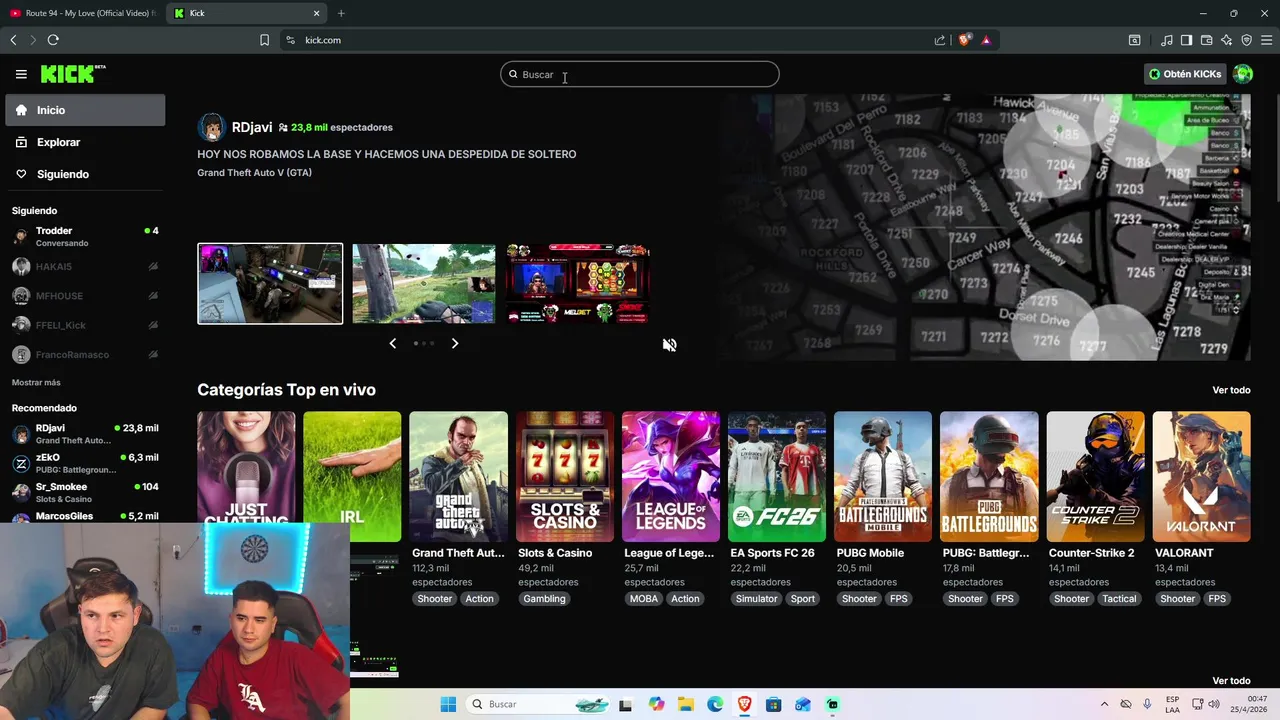The width and height of the screenshot is (1280, 720).
Task: Open recommended channel zEkO
Action: point(85,463)
